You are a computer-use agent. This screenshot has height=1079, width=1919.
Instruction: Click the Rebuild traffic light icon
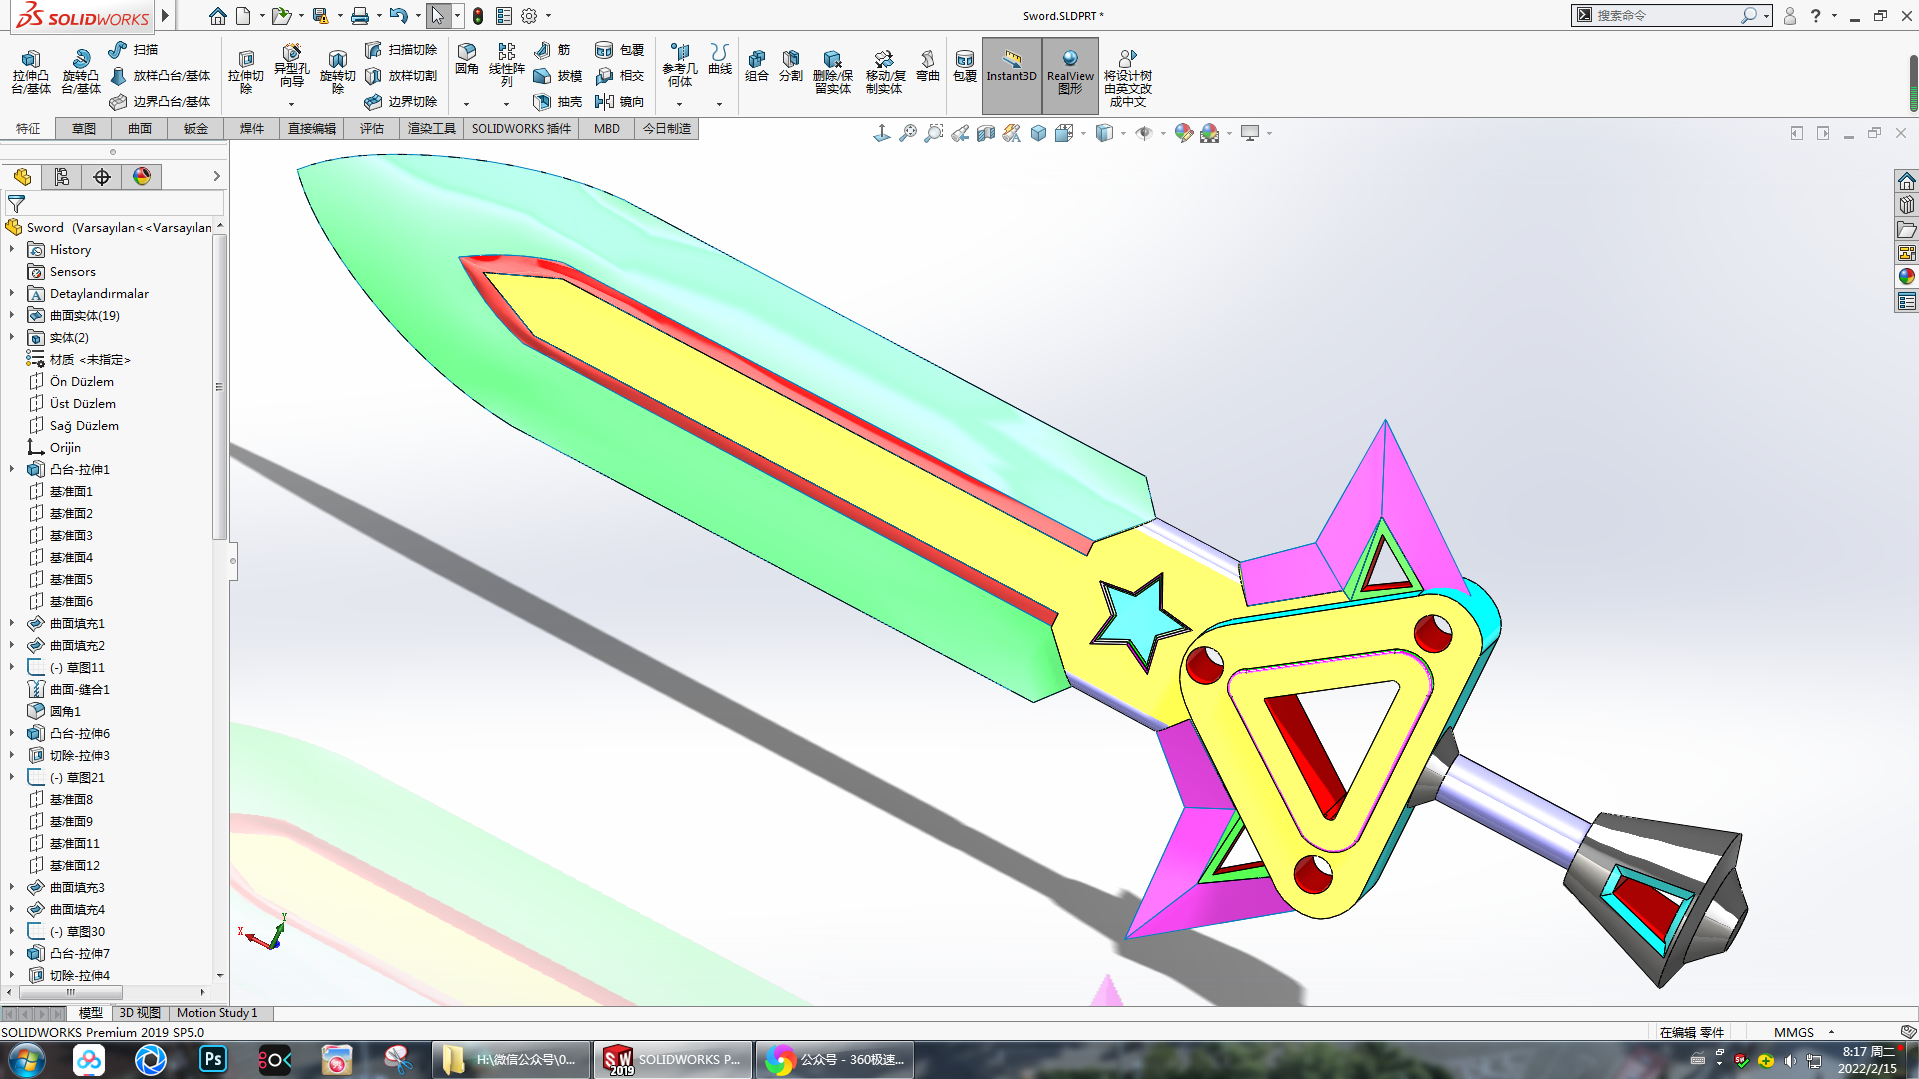click(478, 16)
